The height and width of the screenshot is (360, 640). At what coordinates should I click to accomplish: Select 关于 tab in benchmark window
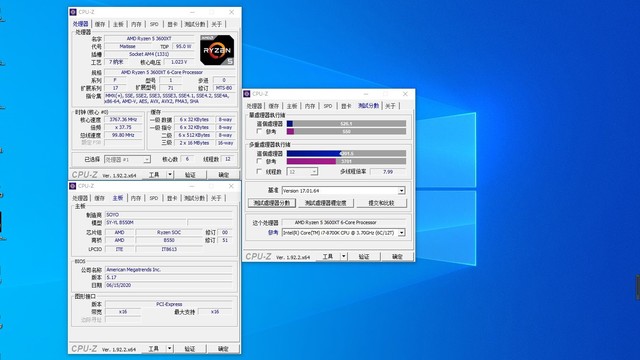point(390,106)
